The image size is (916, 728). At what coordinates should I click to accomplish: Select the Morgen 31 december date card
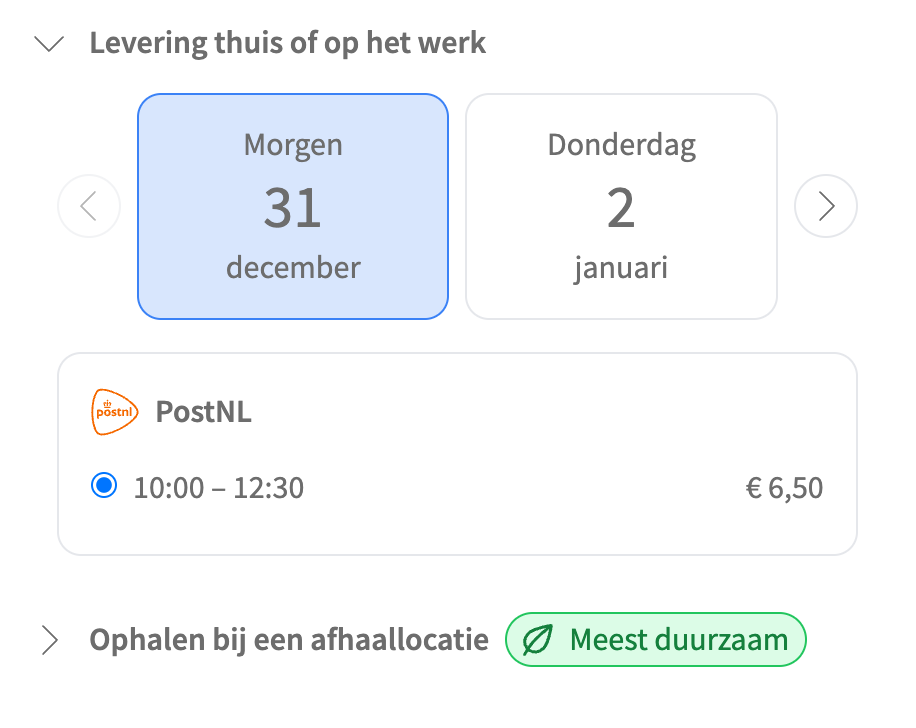tap(293, 206)
